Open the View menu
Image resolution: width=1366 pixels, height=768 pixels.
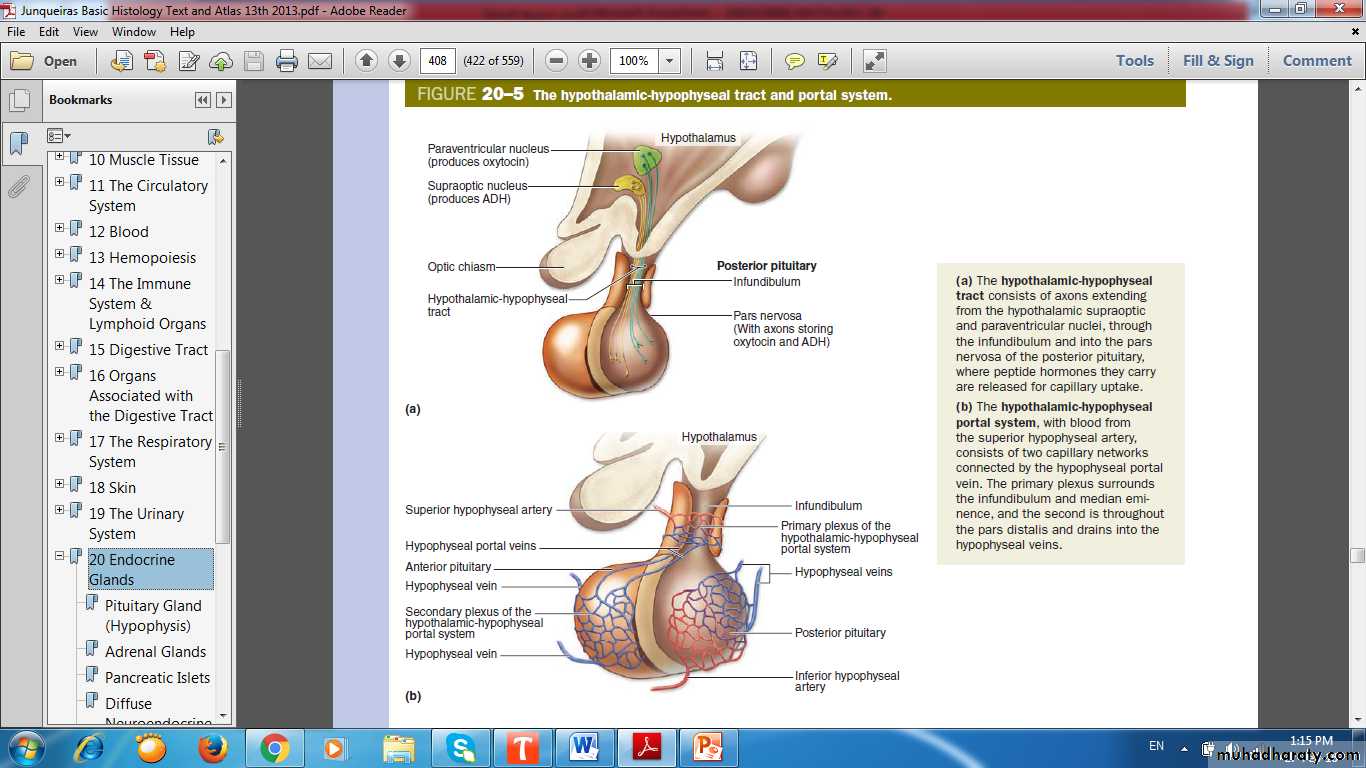point(85,32)
